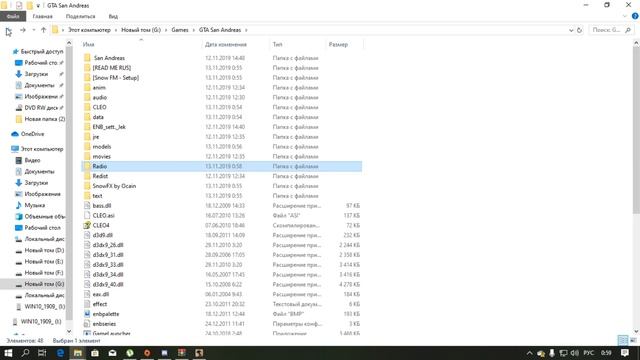The image size is (640, 360).
Task: Open Microsoft Store from taskbar
Action: [95, 353]
